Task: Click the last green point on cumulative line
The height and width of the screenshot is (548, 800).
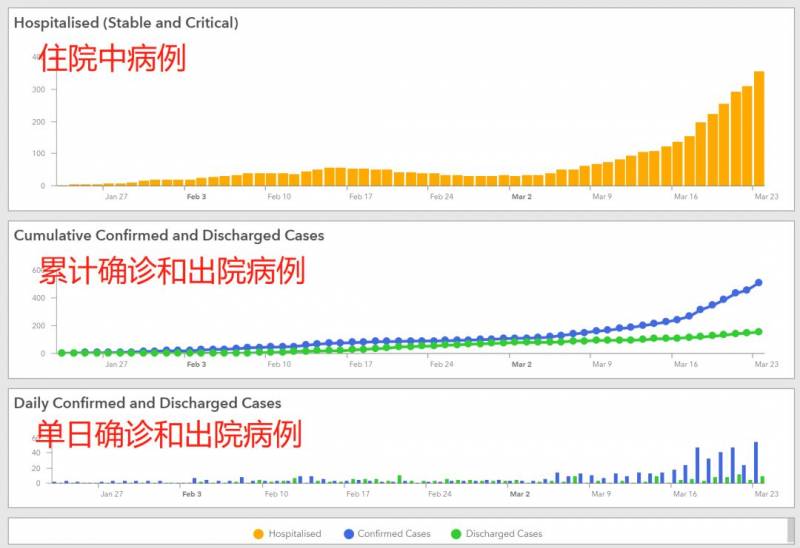Action: [759, 332]
